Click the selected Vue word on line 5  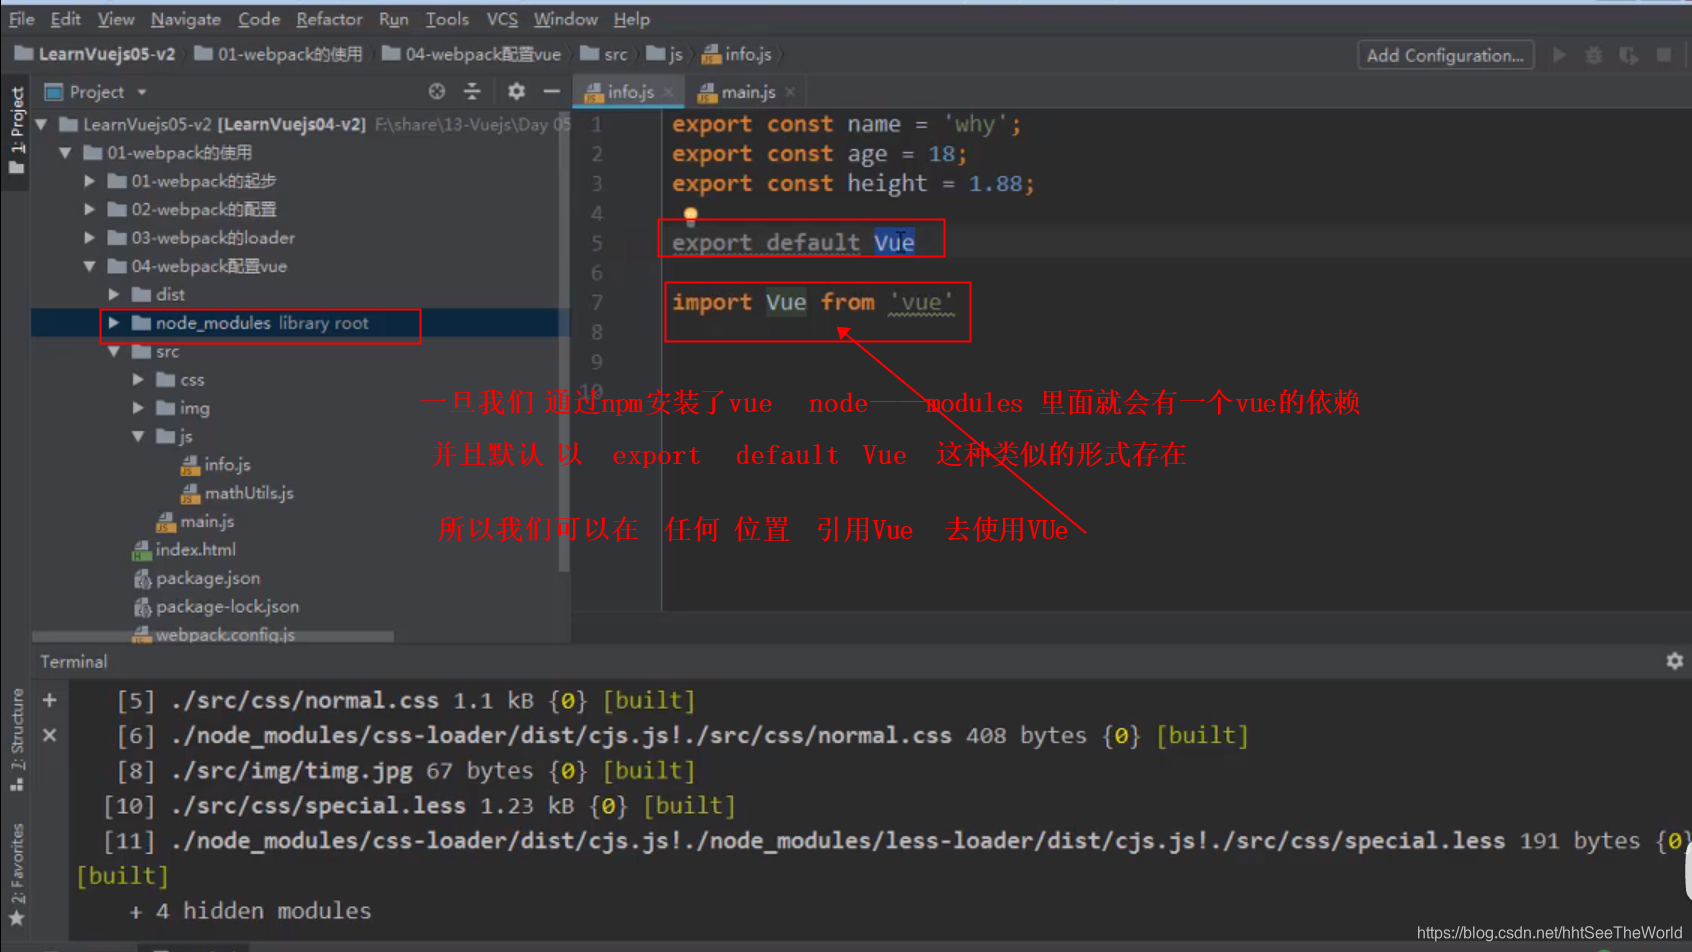[894, 243]
